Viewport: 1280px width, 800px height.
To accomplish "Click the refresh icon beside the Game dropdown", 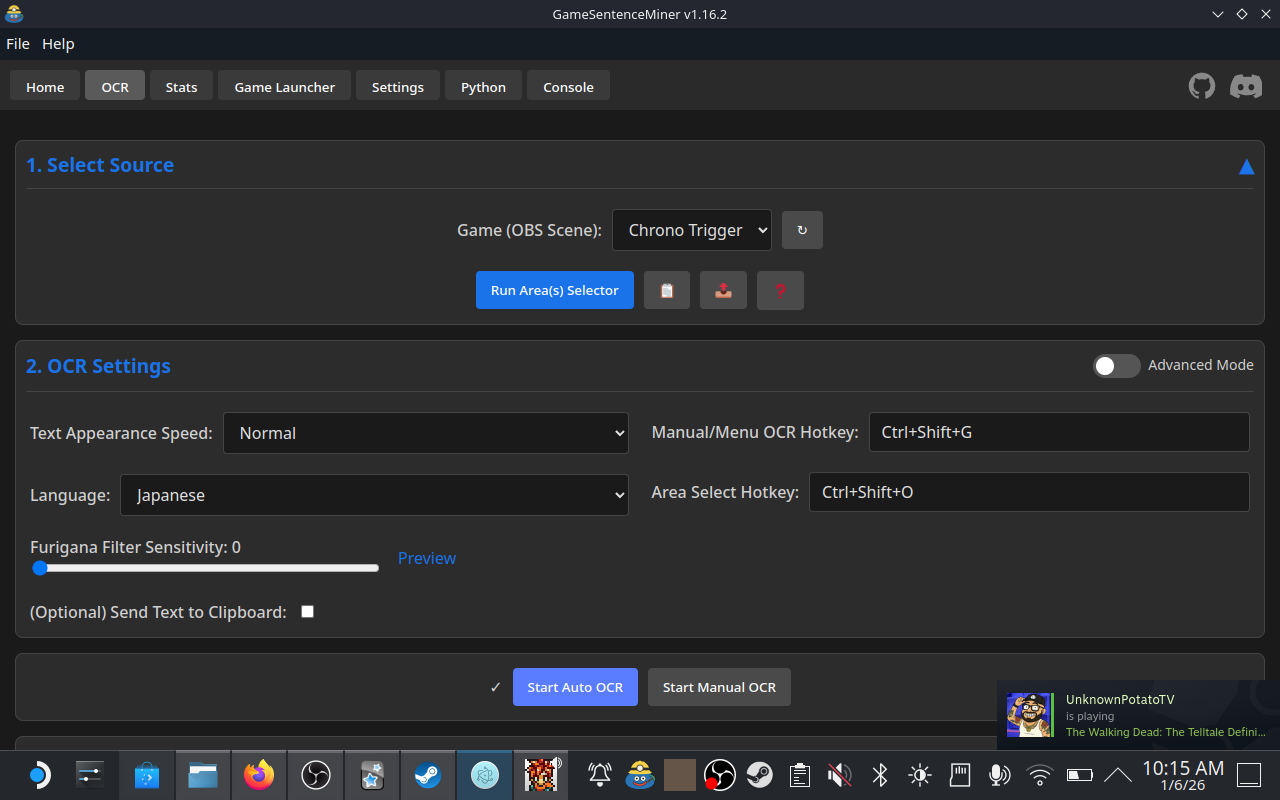I will pyautogui.click(x=802, y=230).
